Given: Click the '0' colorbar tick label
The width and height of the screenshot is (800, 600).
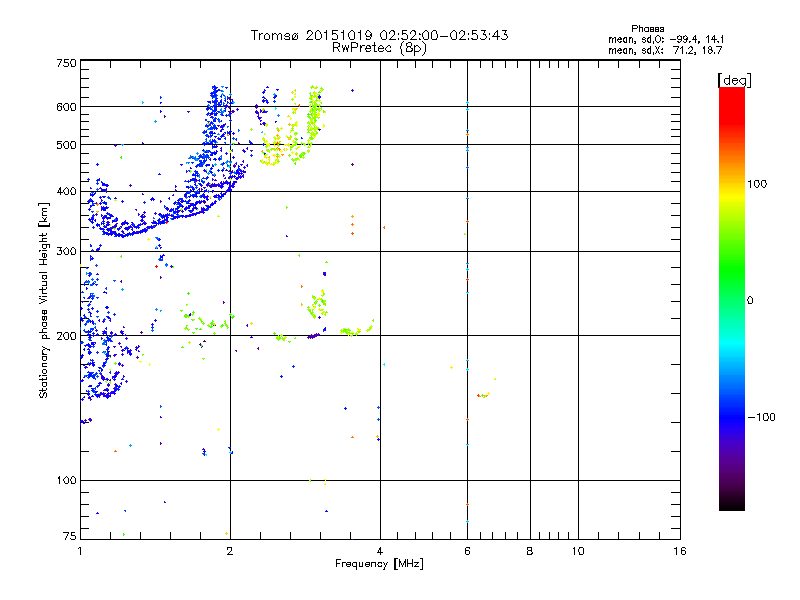Looking at the screenshot, I should pyautogui.click(x=750, y=300).
